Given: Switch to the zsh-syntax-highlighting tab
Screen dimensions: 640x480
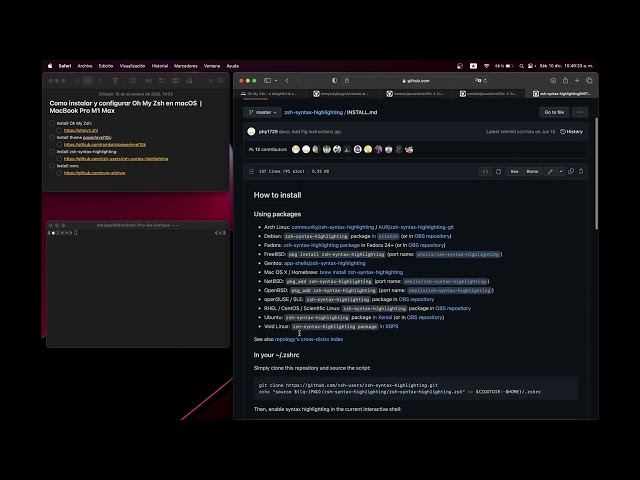Looking at the screenshot, I should coord(562,93).
